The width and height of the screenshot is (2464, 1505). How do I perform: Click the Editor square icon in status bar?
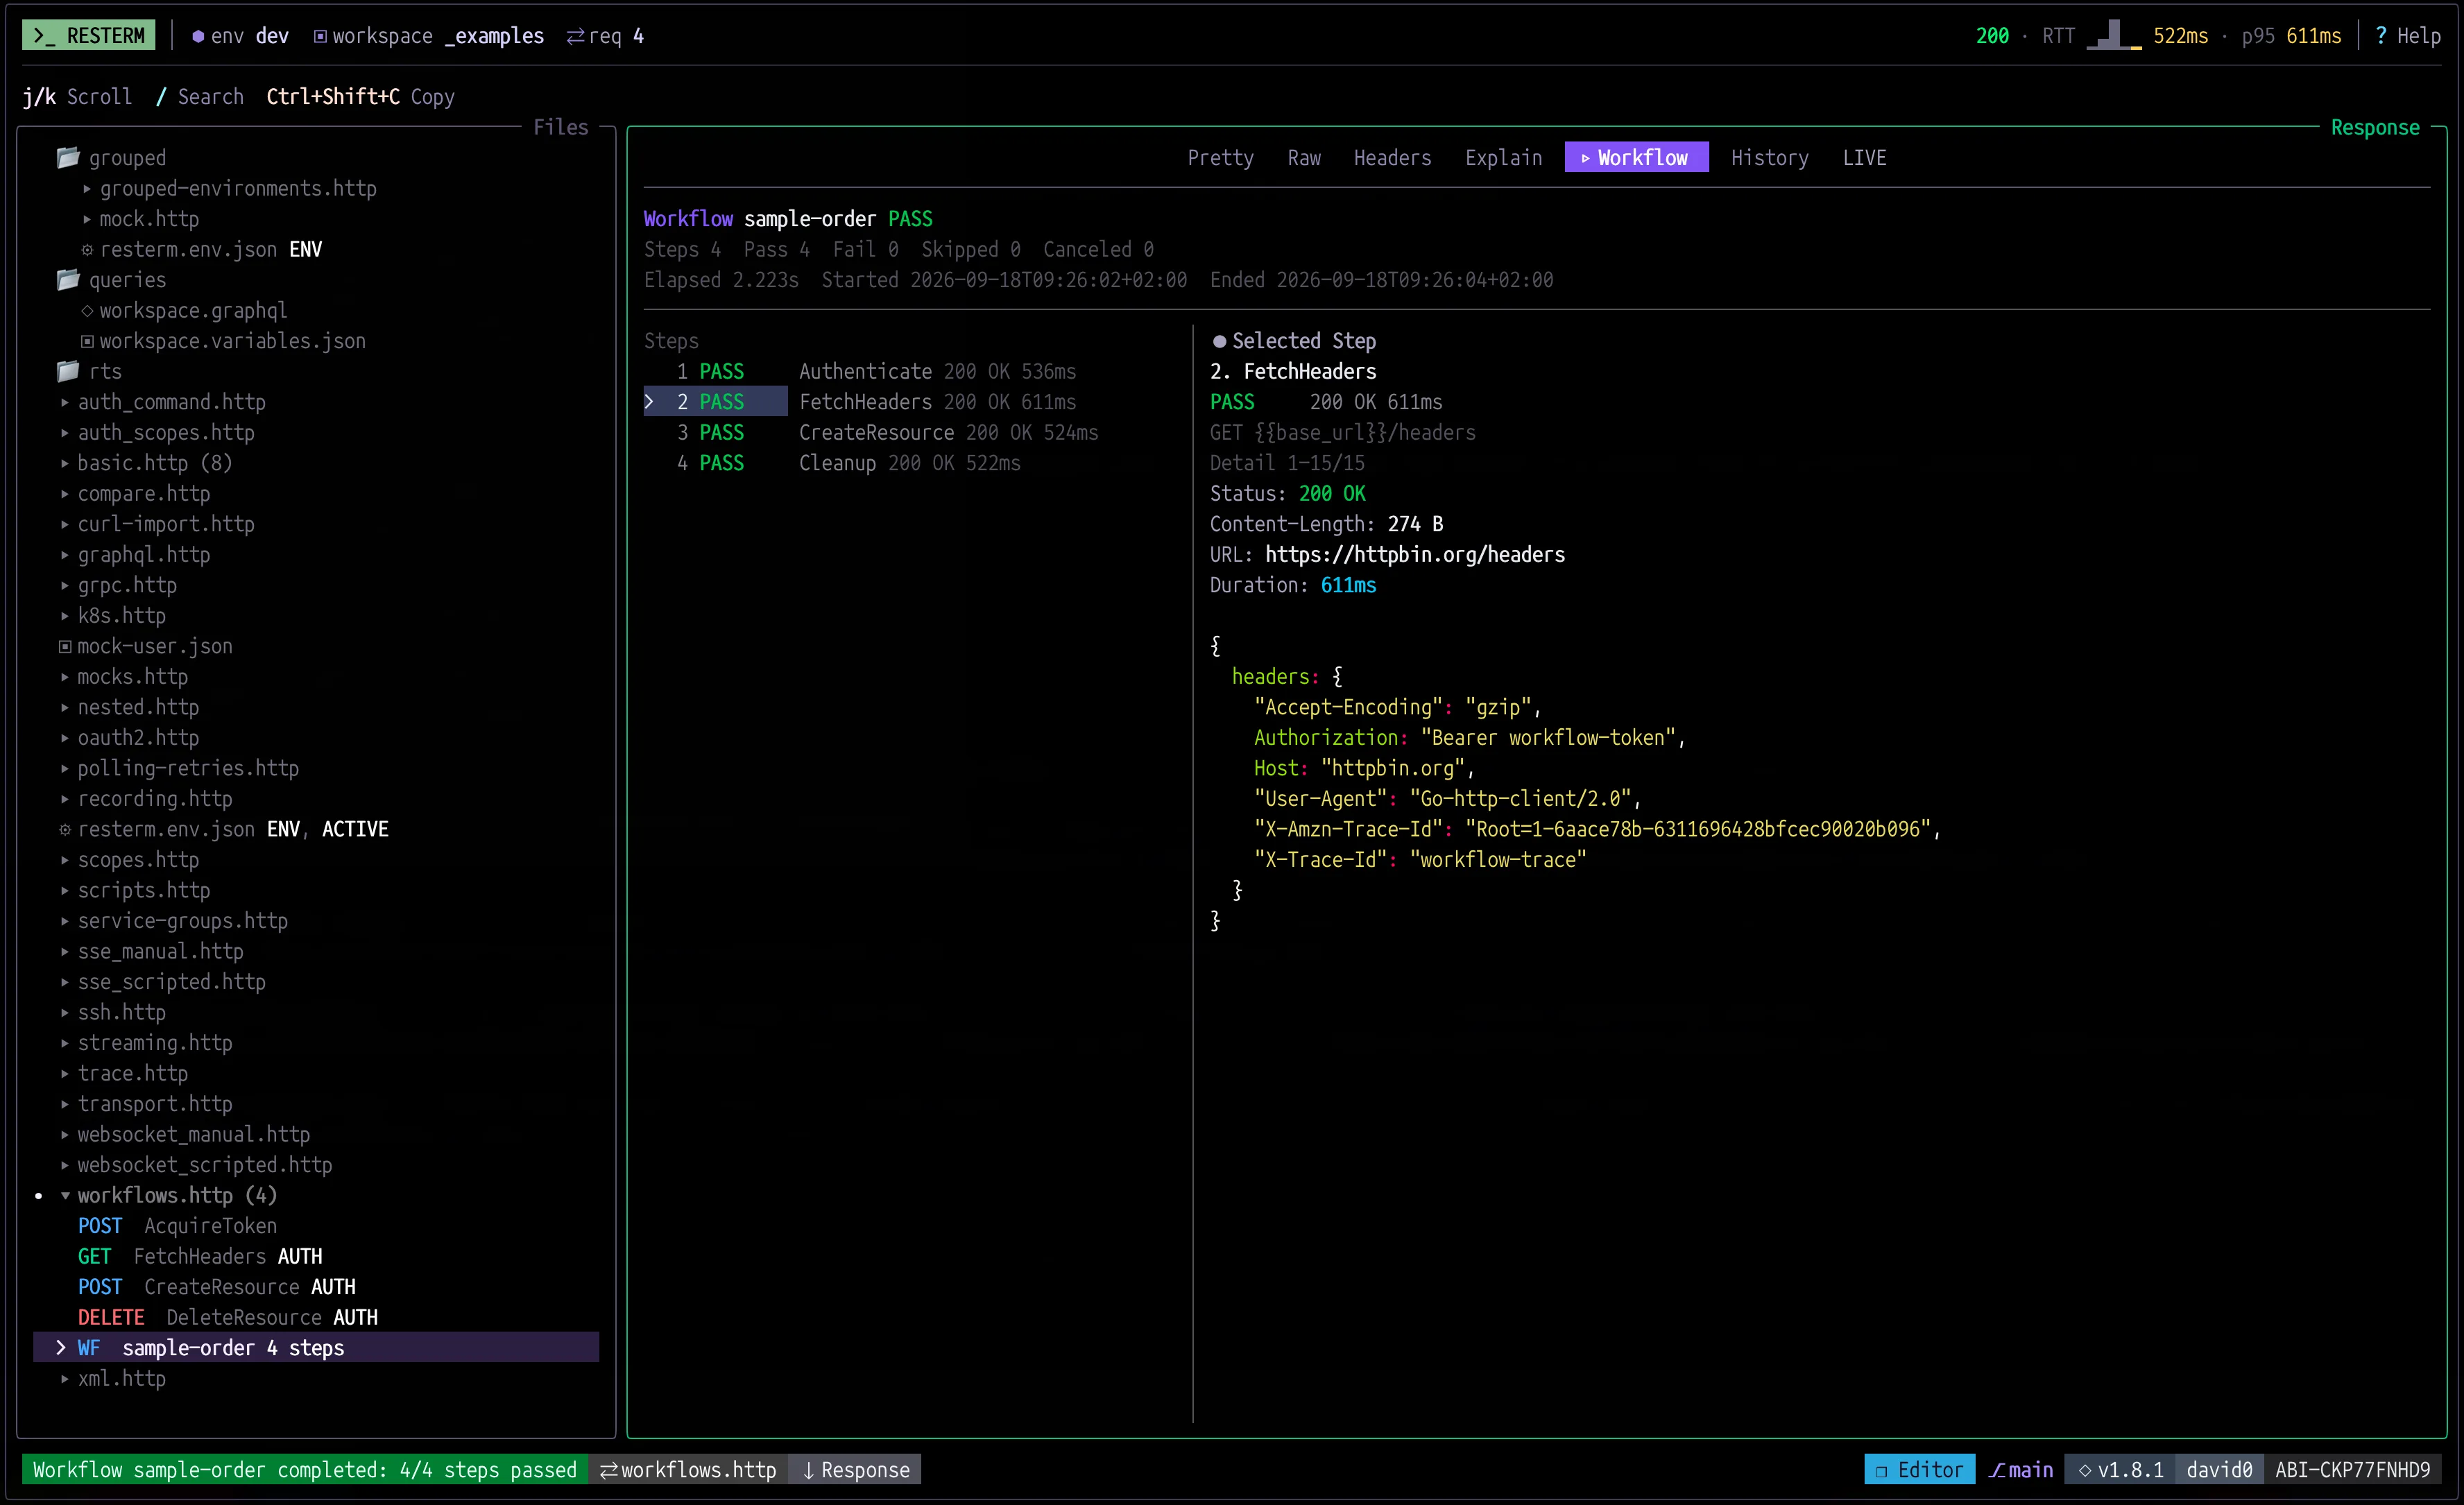point(1881,1470)
